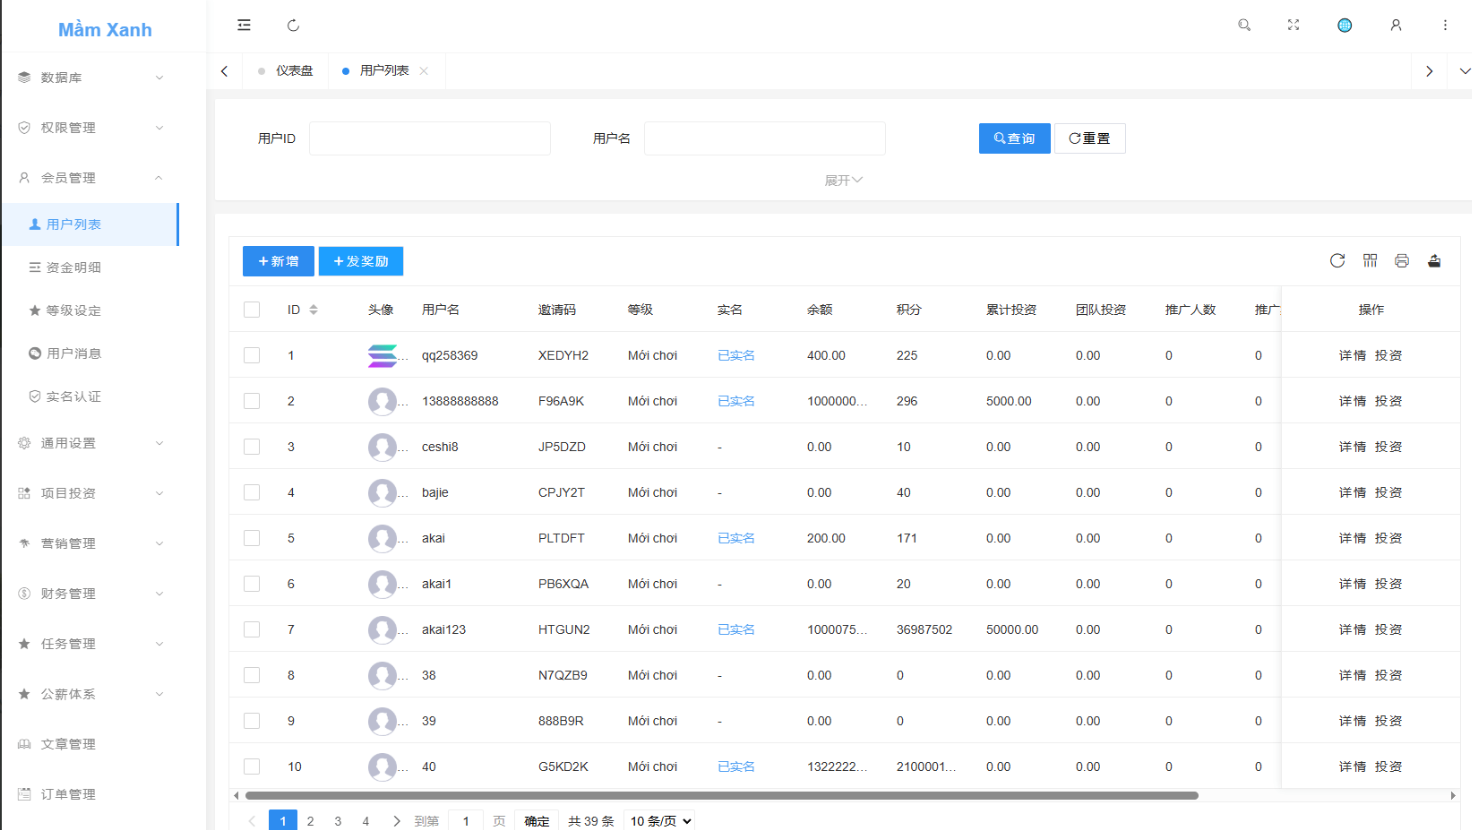Viewport: 1472px width, 830px height.
Task: Toggle fullscreen mode icon
Action: pyautogui.click(x=1293, y=25)
